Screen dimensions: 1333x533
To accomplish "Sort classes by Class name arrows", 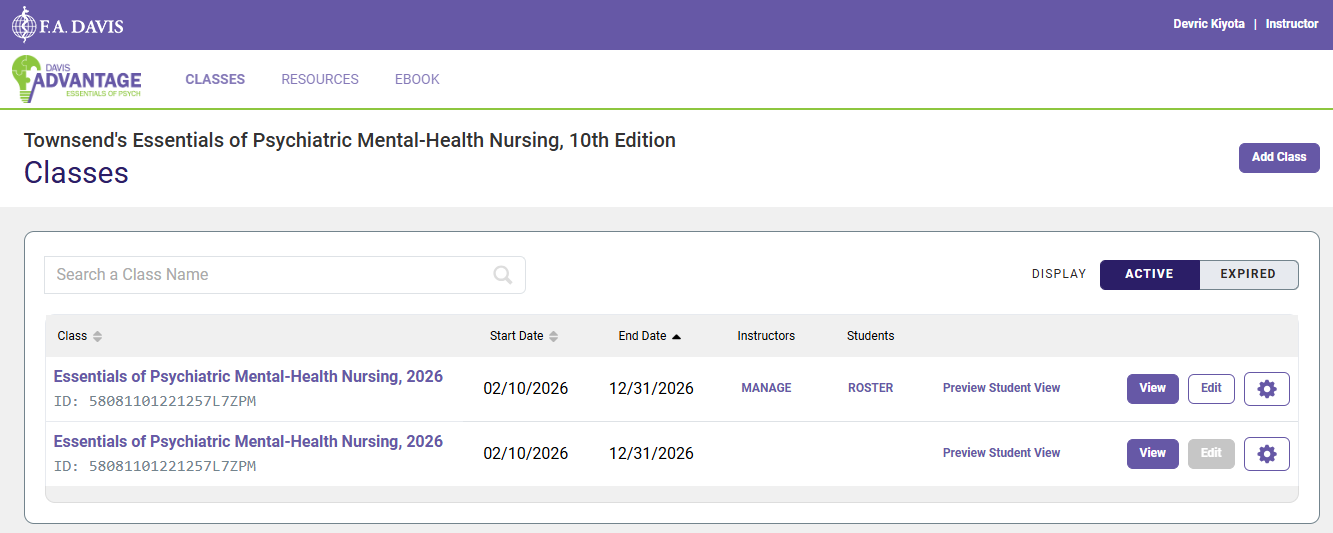I will point(97,336).
